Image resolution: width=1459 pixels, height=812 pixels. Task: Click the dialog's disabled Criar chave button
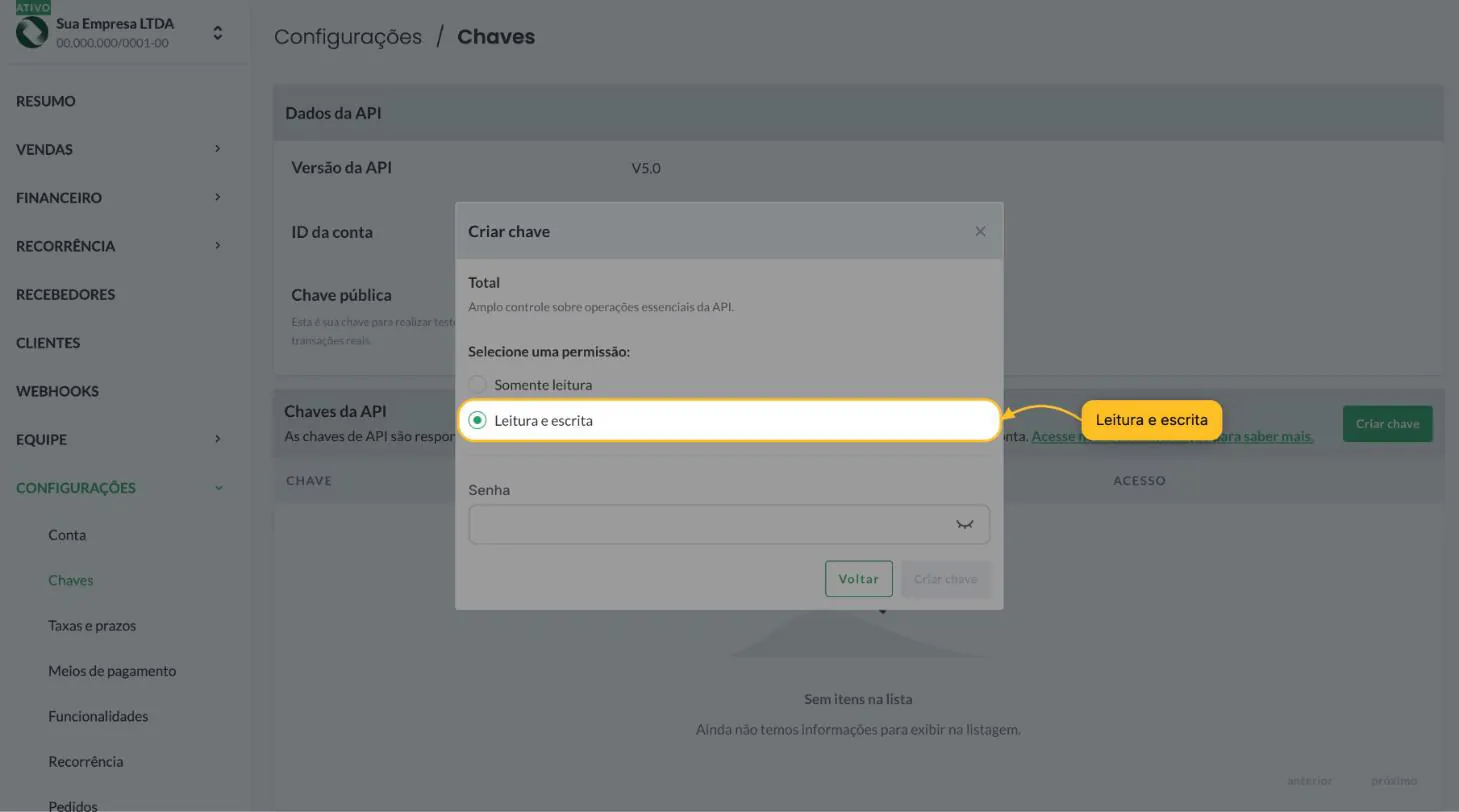coord(945,579)
